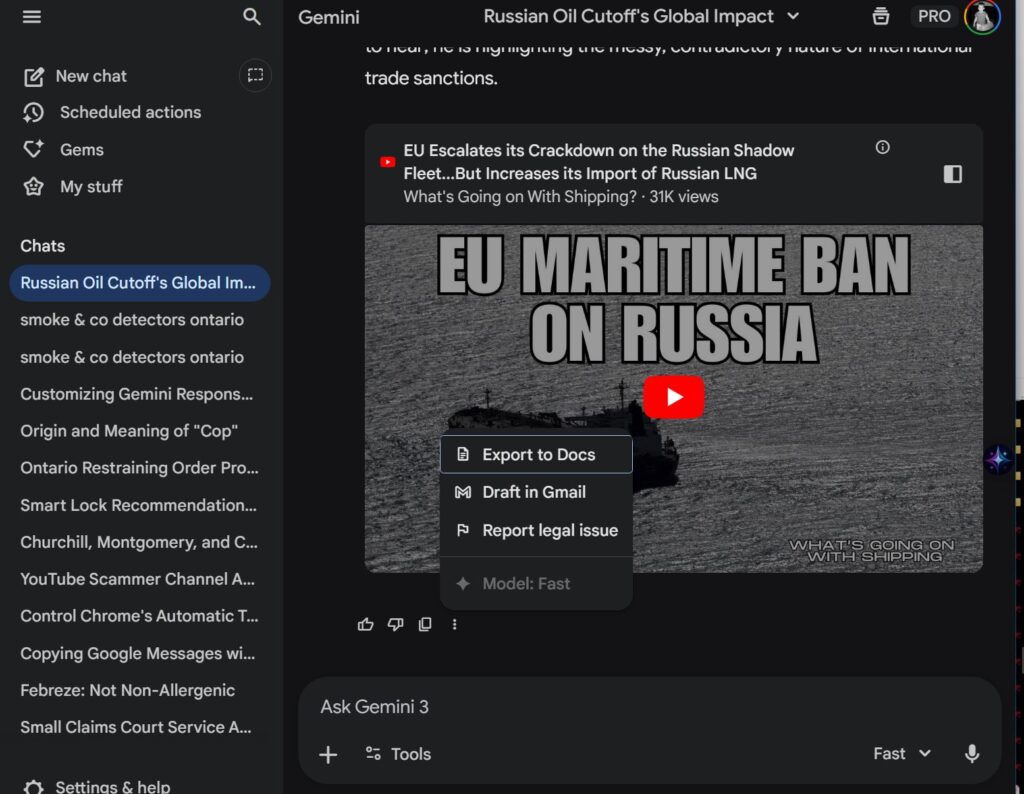This screenshot has height=794, width=1024.
Task: Toggle the video side panel icon
Action: pyautogui.click(x=952, y=174)
